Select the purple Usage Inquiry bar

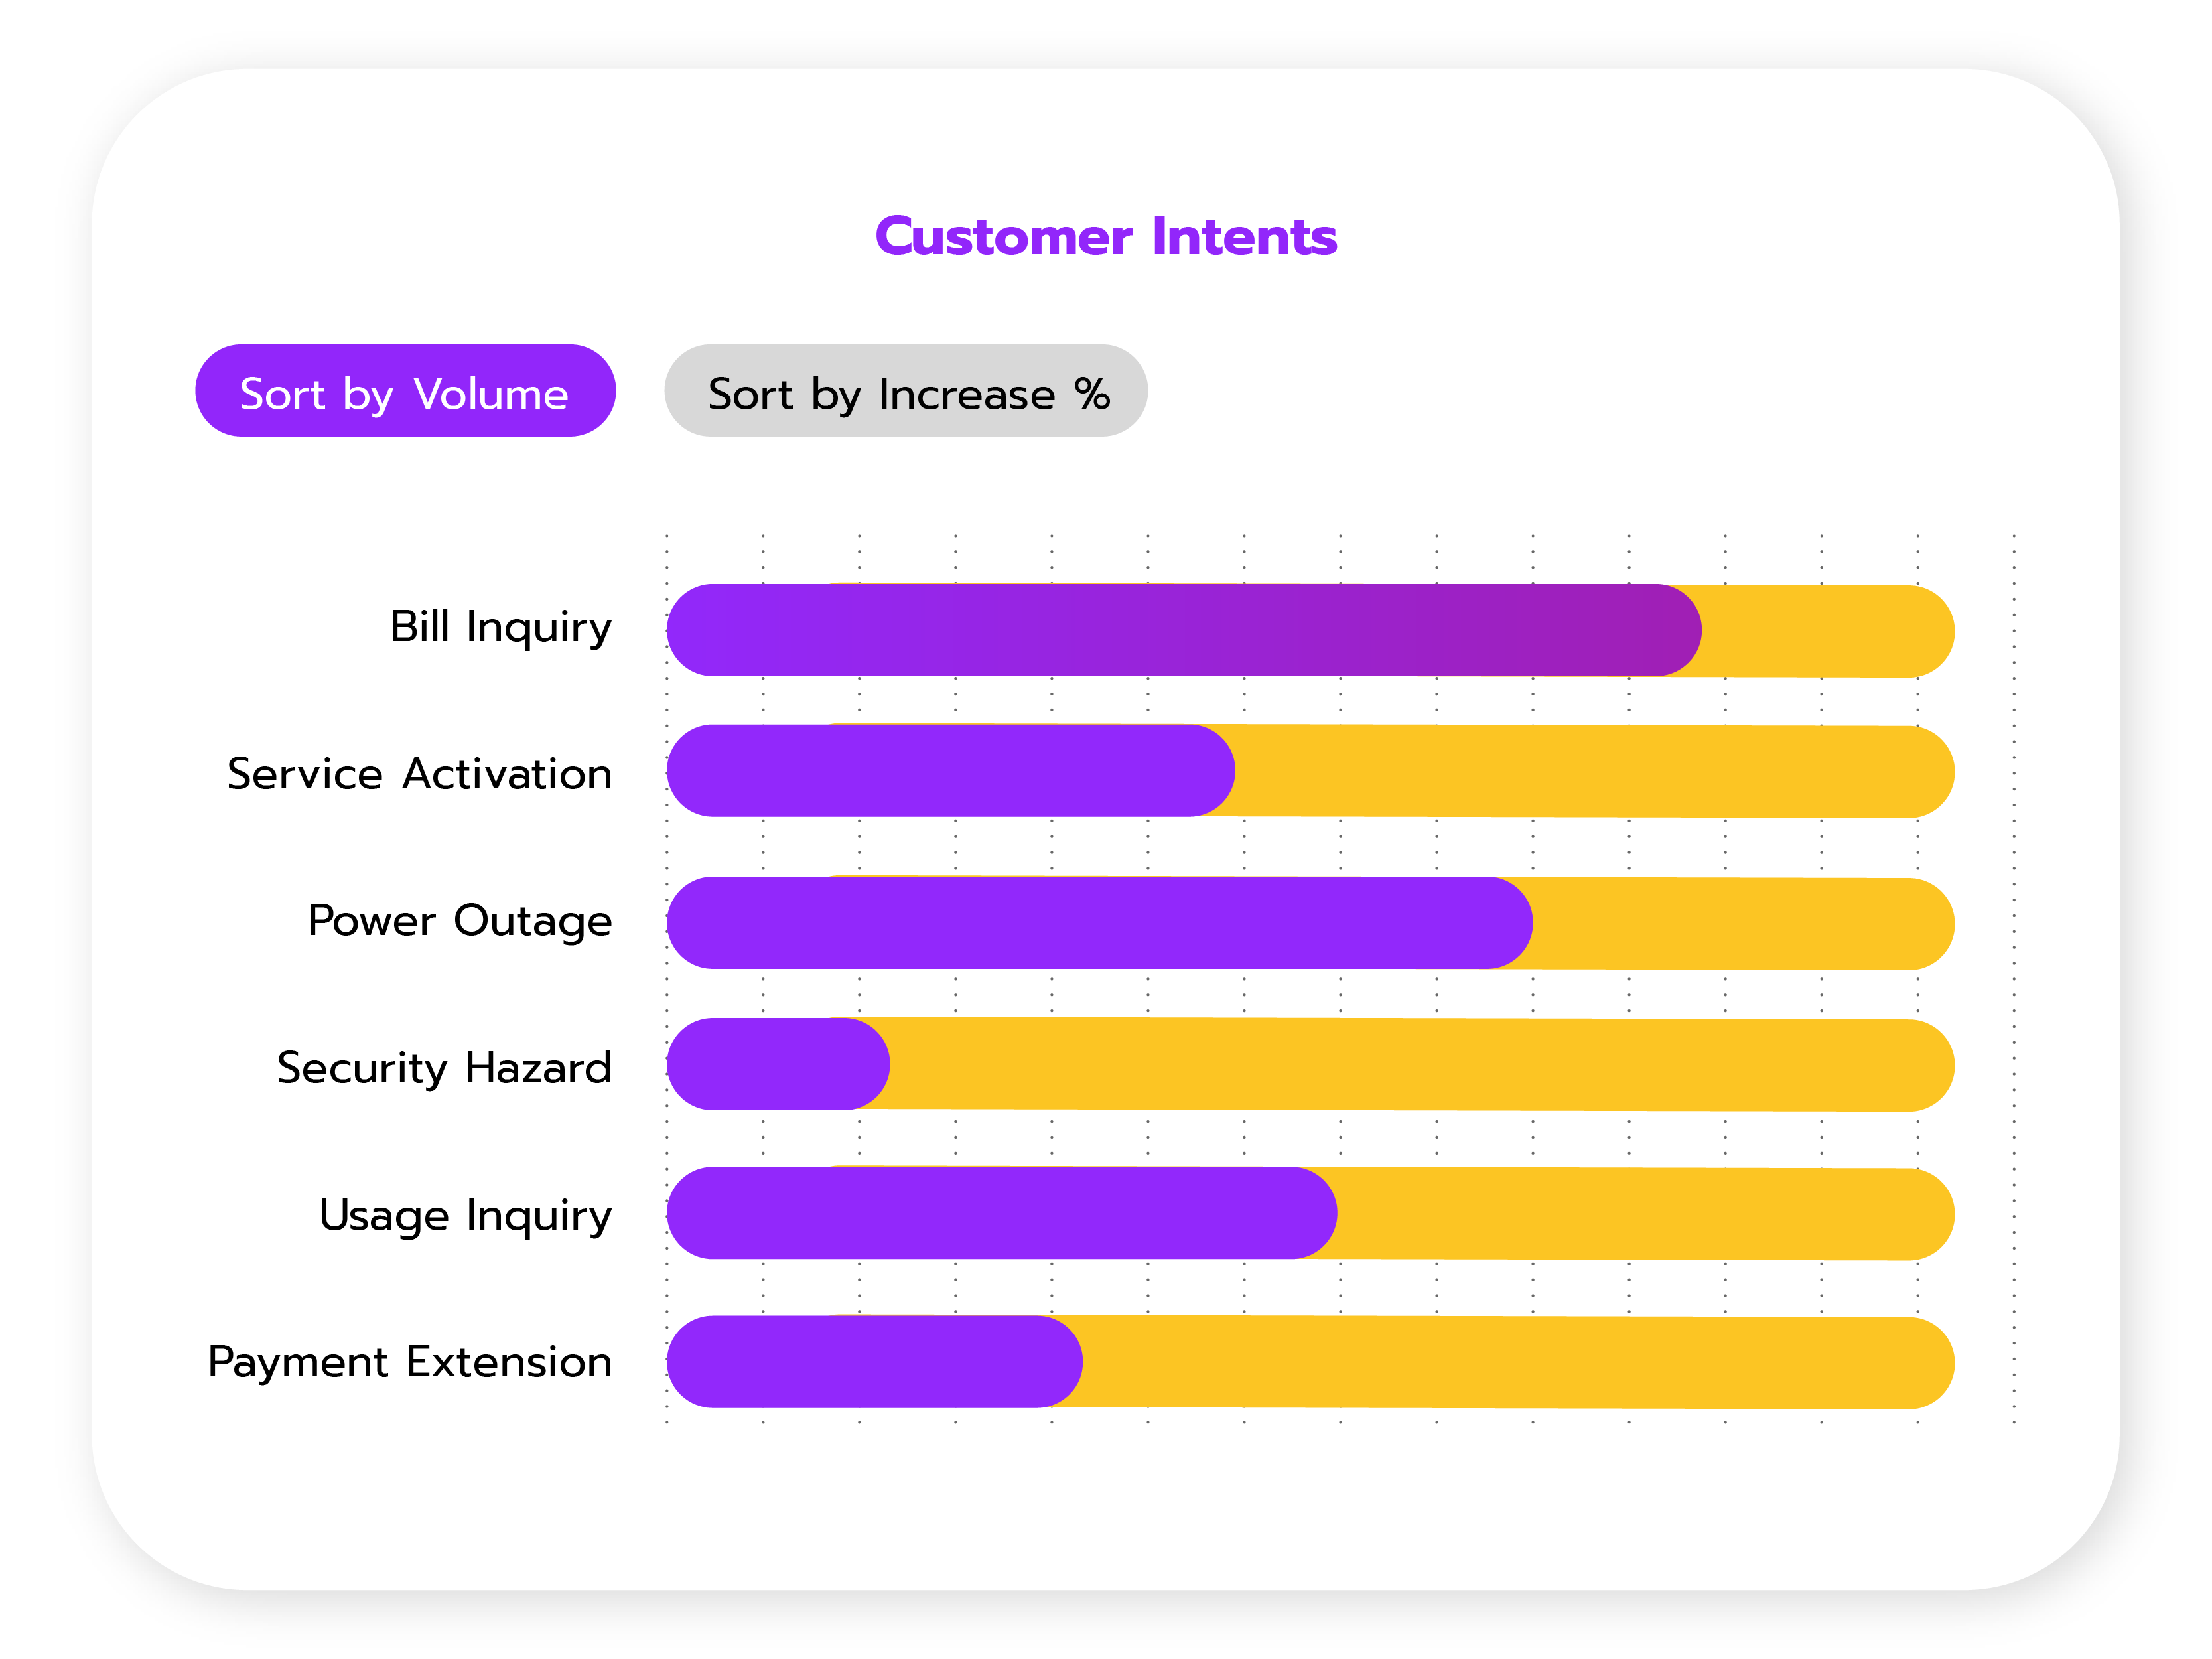(1000, 1213)
